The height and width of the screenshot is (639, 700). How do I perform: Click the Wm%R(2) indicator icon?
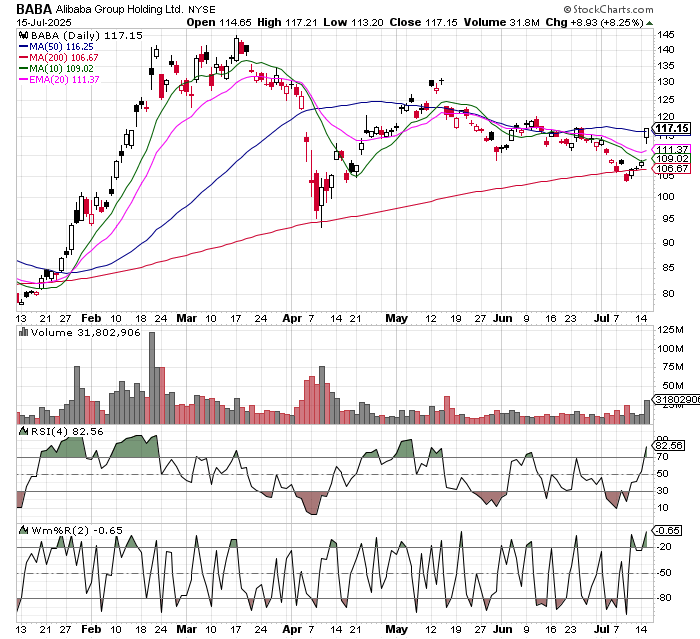(x=24, y=530)
